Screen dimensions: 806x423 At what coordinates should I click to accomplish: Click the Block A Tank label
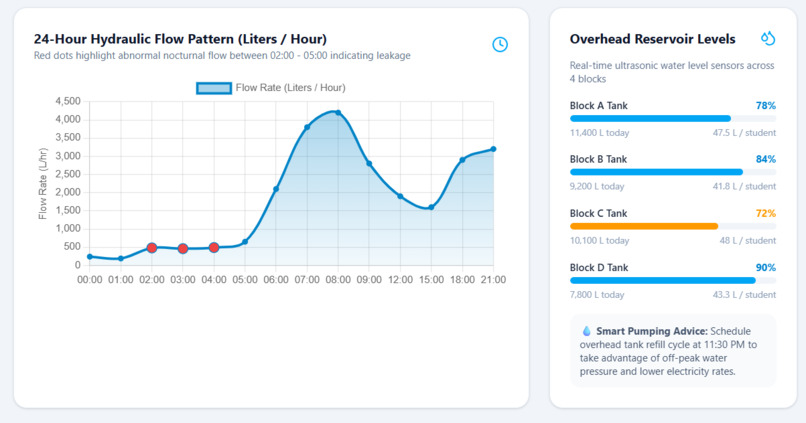coord(598,105)
